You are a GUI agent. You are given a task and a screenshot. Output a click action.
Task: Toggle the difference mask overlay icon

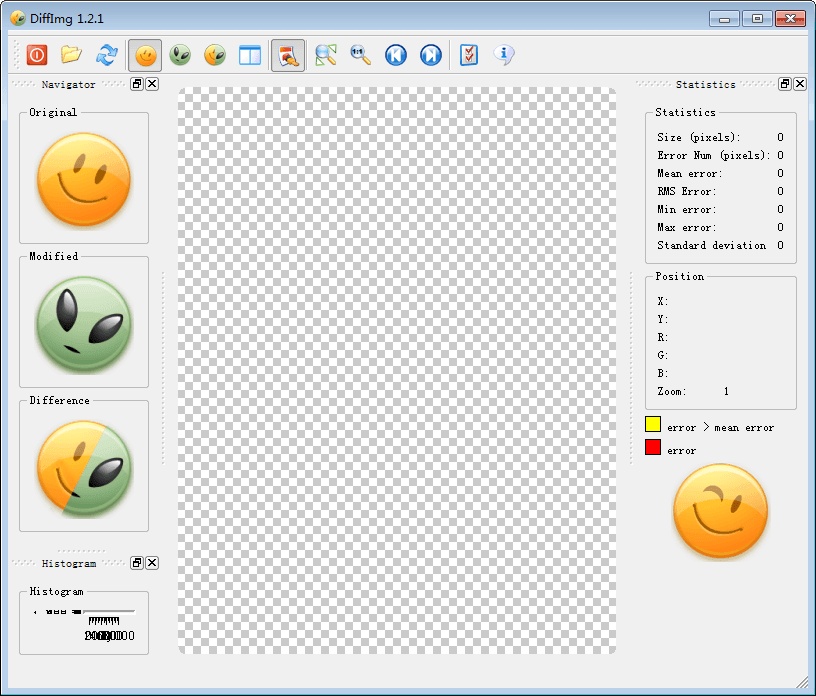click(288, 55)
